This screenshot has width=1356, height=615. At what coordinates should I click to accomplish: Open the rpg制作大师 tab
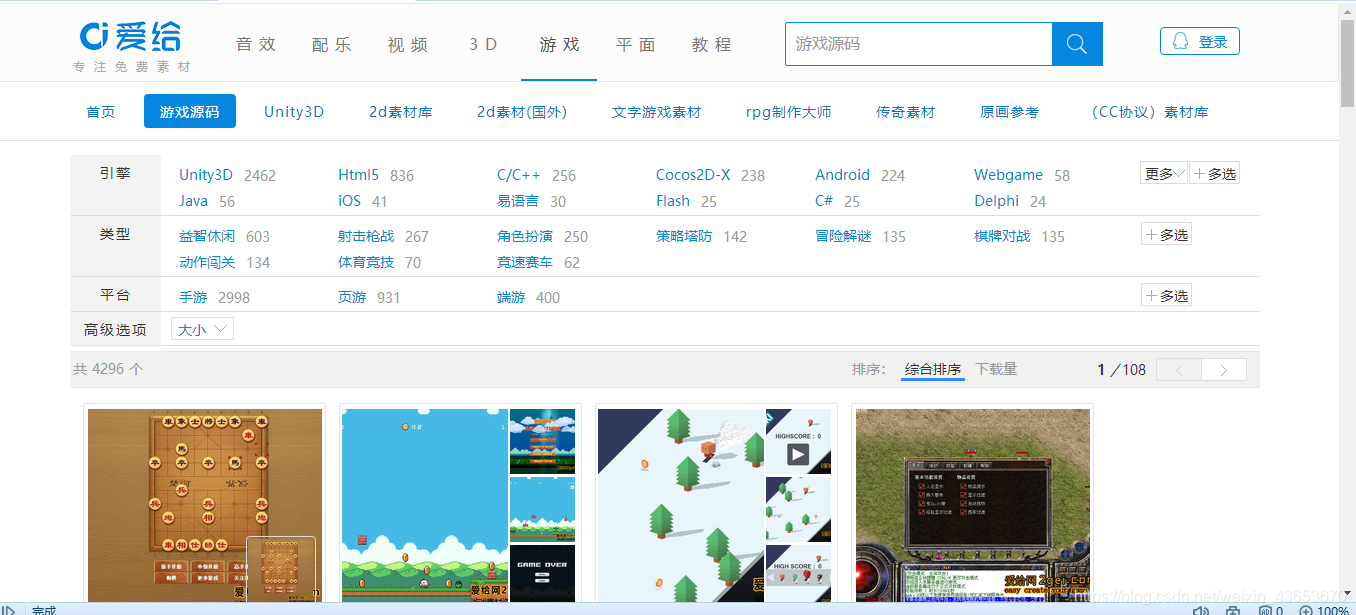(789, 112)
